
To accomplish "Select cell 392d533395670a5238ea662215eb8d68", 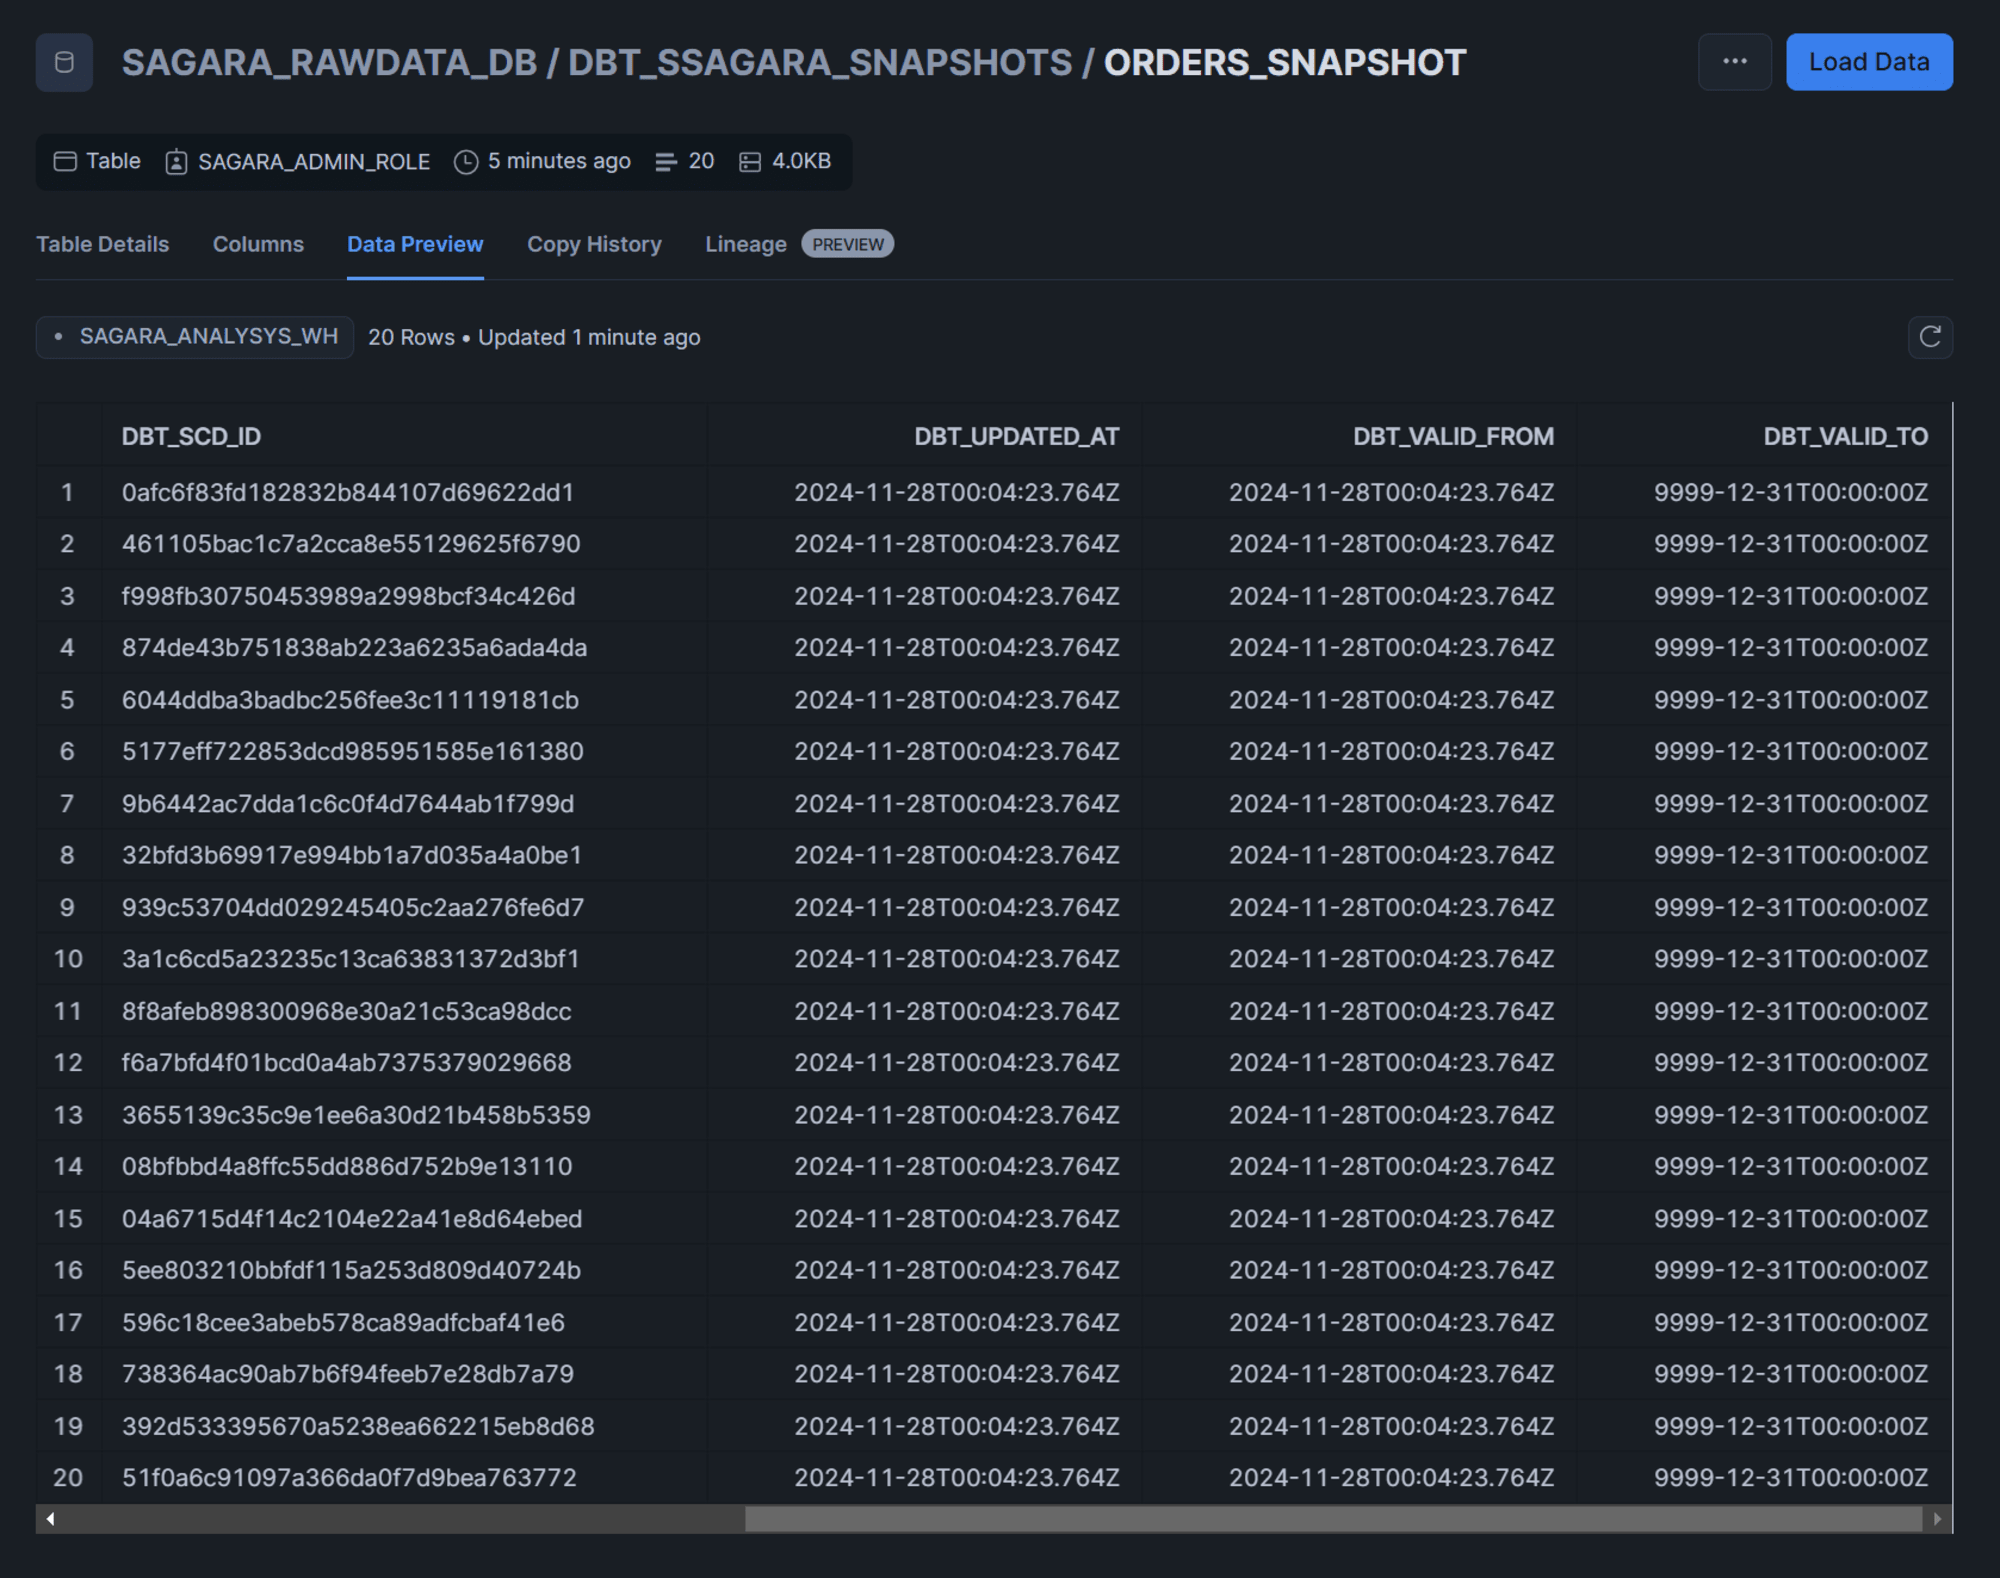I will (404, 1426).
